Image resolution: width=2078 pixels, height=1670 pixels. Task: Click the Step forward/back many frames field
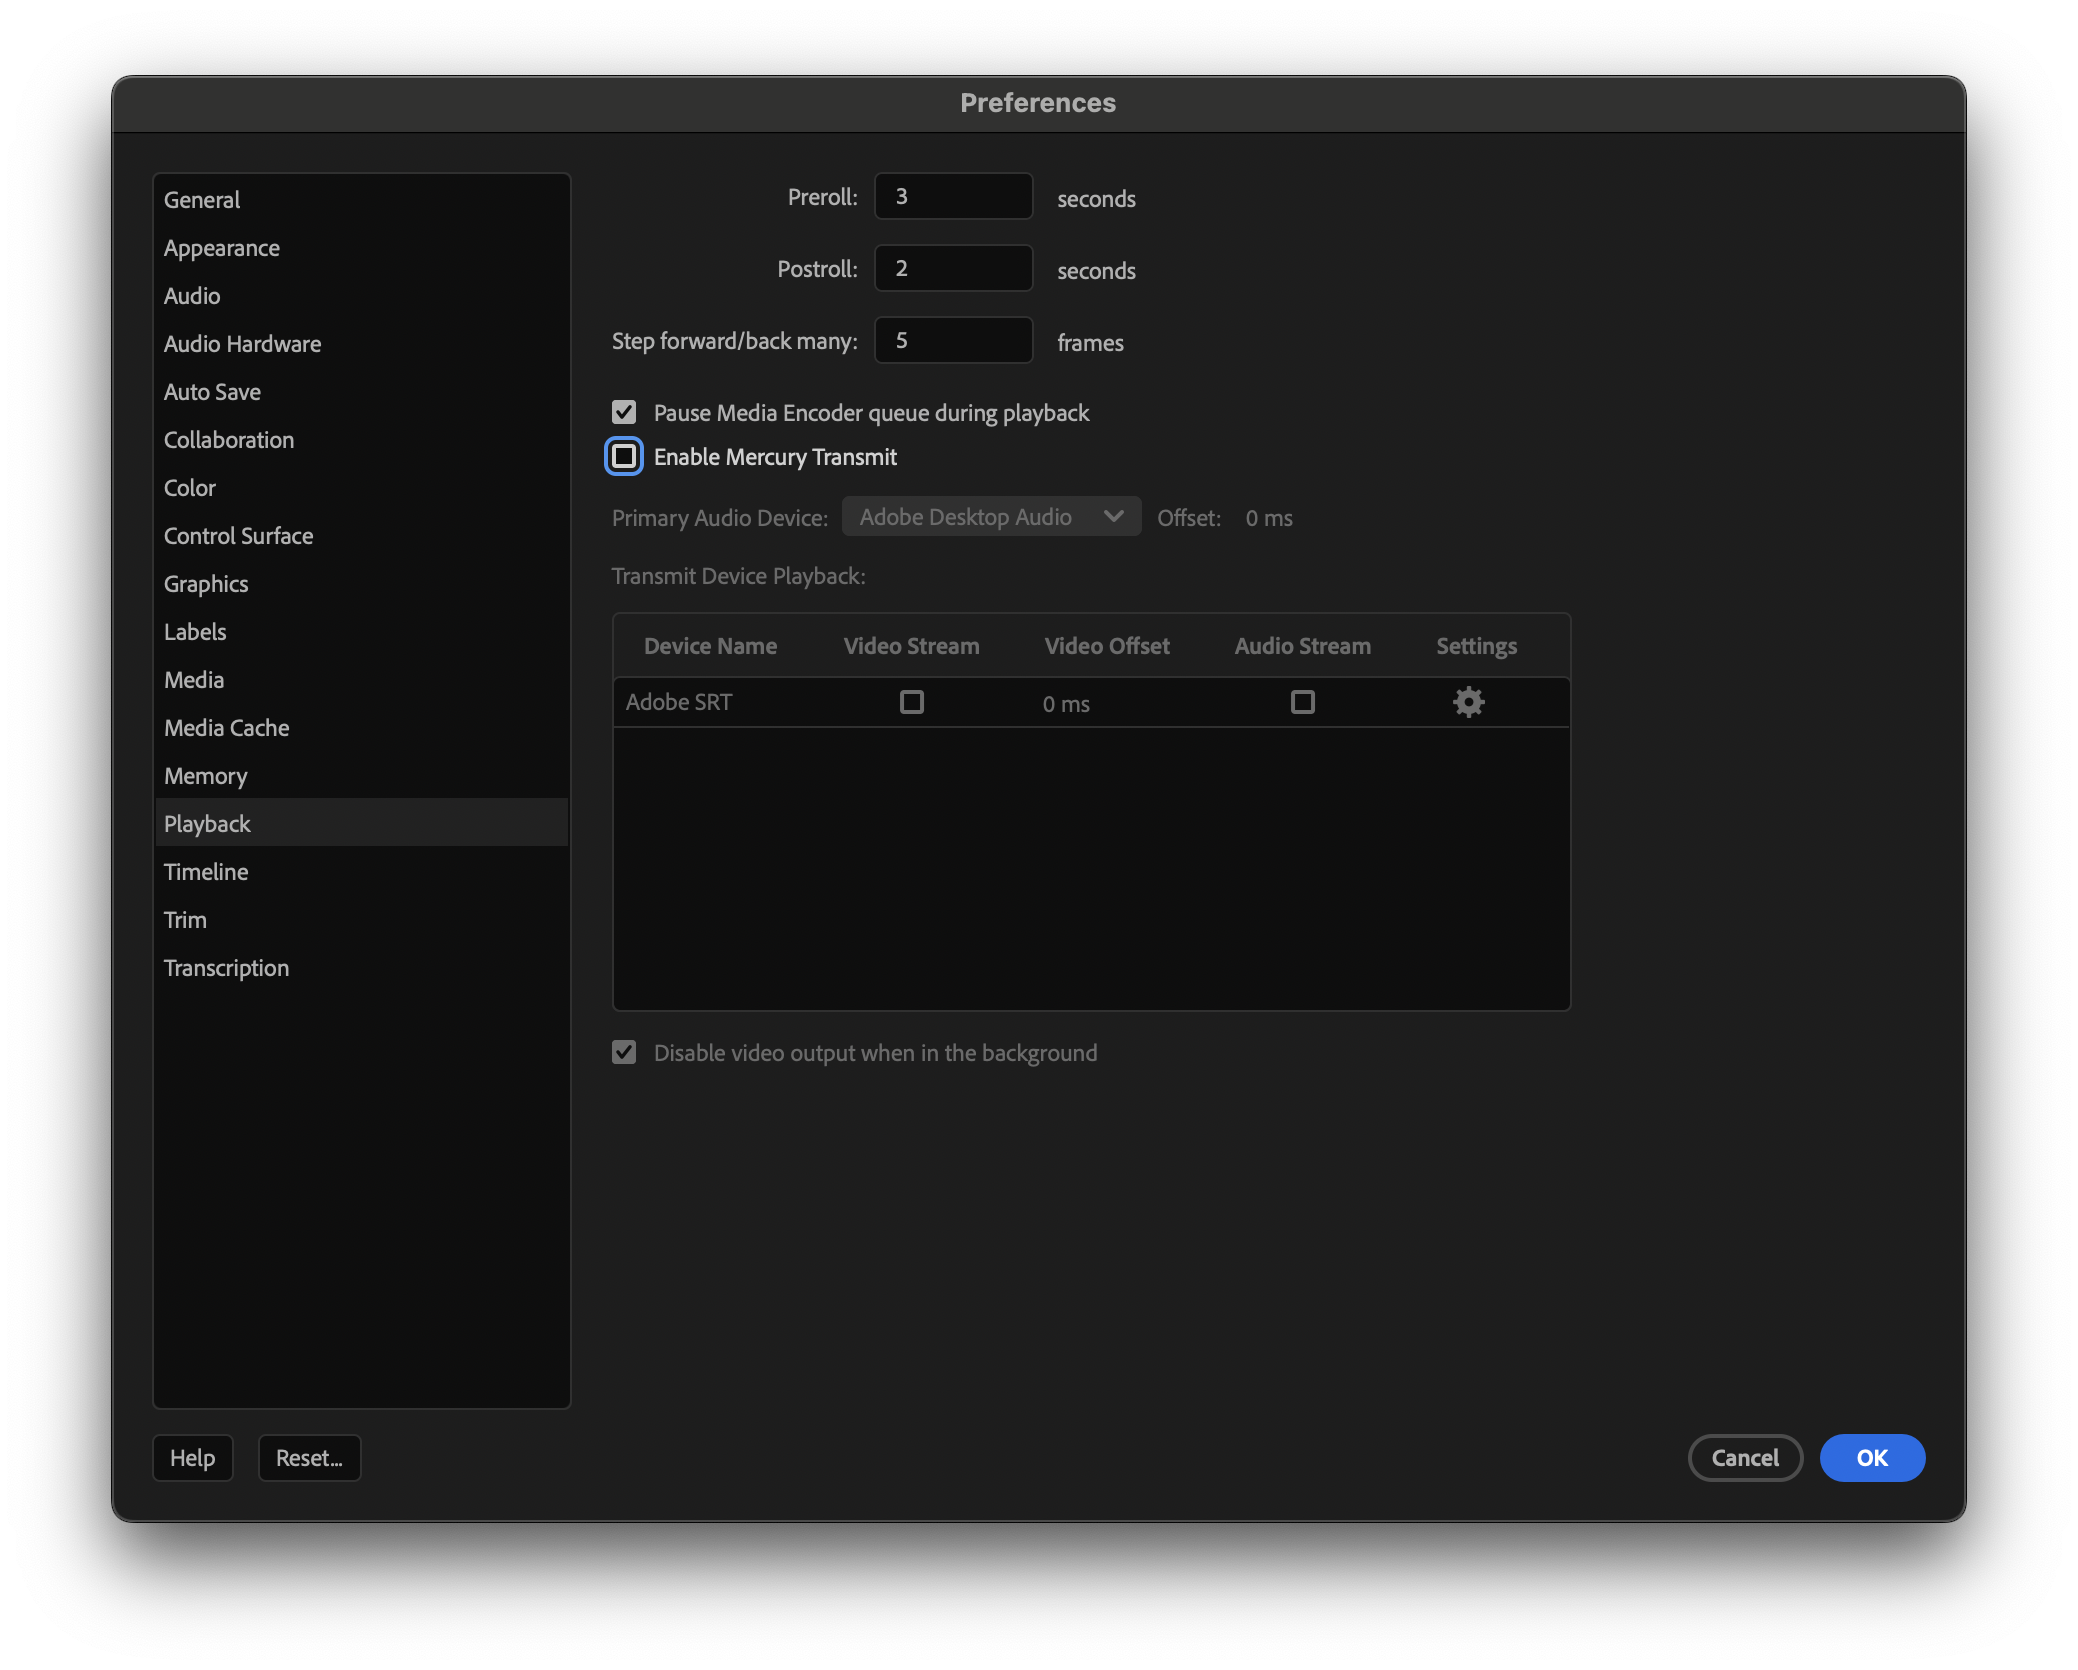tap(953, 340)
